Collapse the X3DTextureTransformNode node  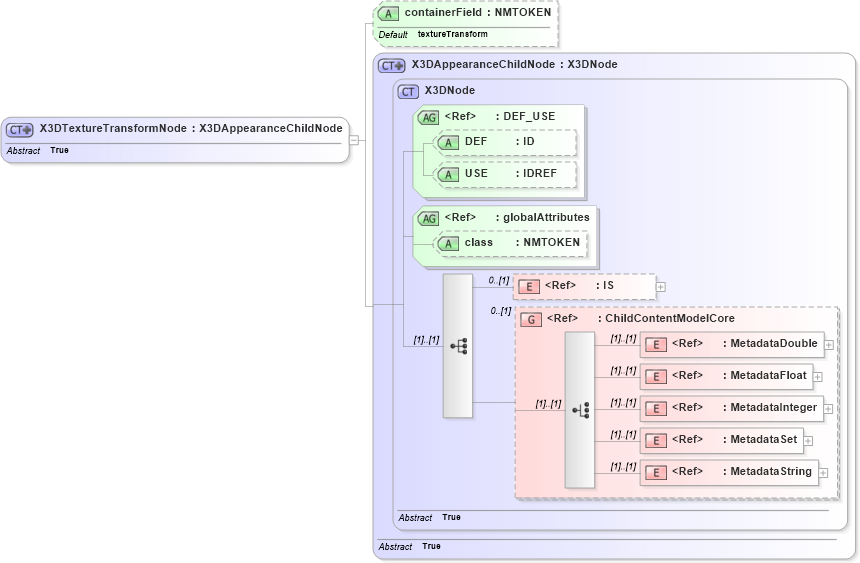(x=354, y=140)
